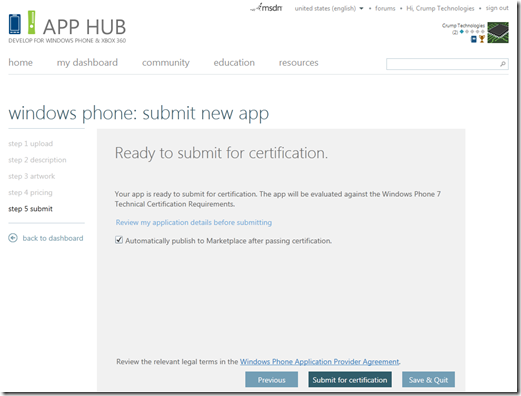Click the App Hub phone logo icon
This screenshot has height=396, width=521.
(15, 24)
